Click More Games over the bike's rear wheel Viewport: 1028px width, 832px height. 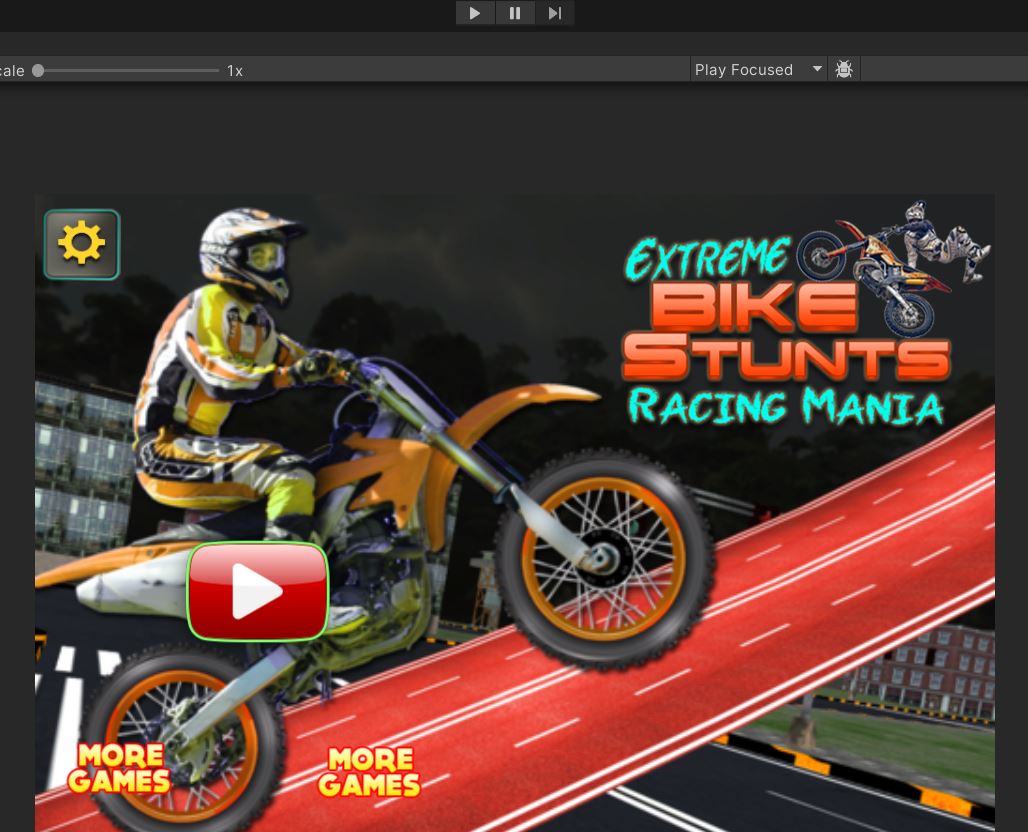(x=119, y=768)
